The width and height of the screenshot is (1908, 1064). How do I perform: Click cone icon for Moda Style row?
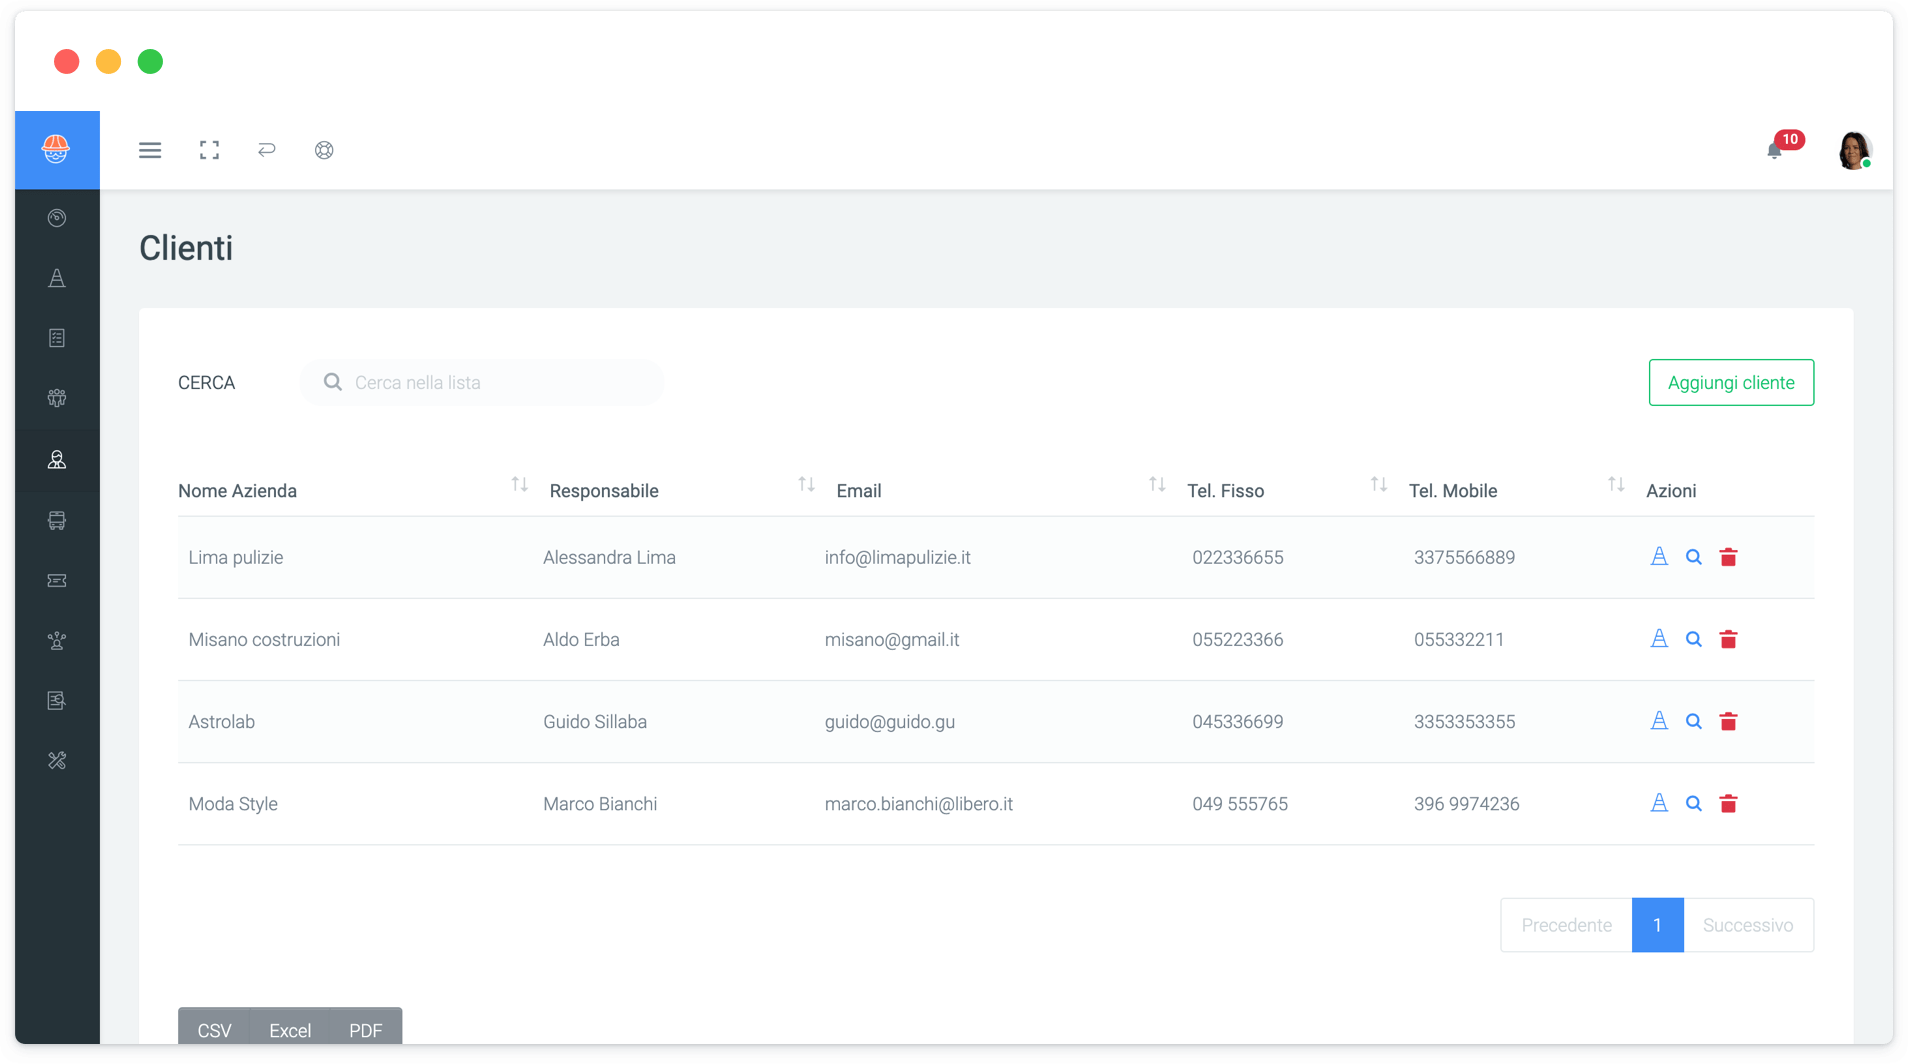pos(1659,803)
